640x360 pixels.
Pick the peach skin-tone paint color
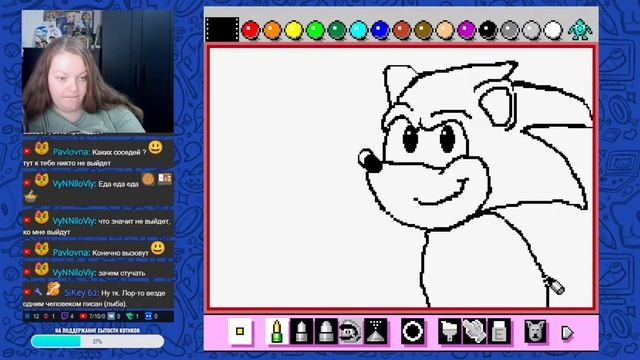pyautogui.click(x=445, y=30)
